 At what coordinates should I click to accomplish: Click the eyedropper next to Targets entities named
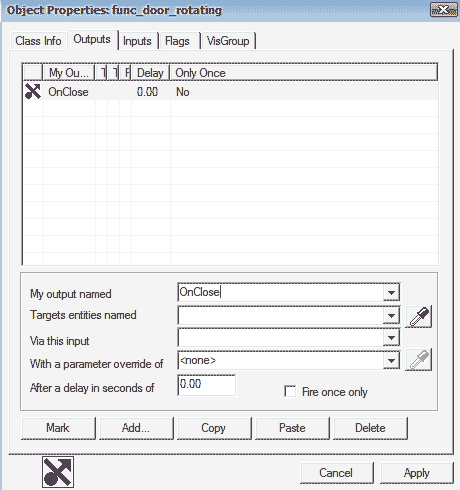[419, 316]
